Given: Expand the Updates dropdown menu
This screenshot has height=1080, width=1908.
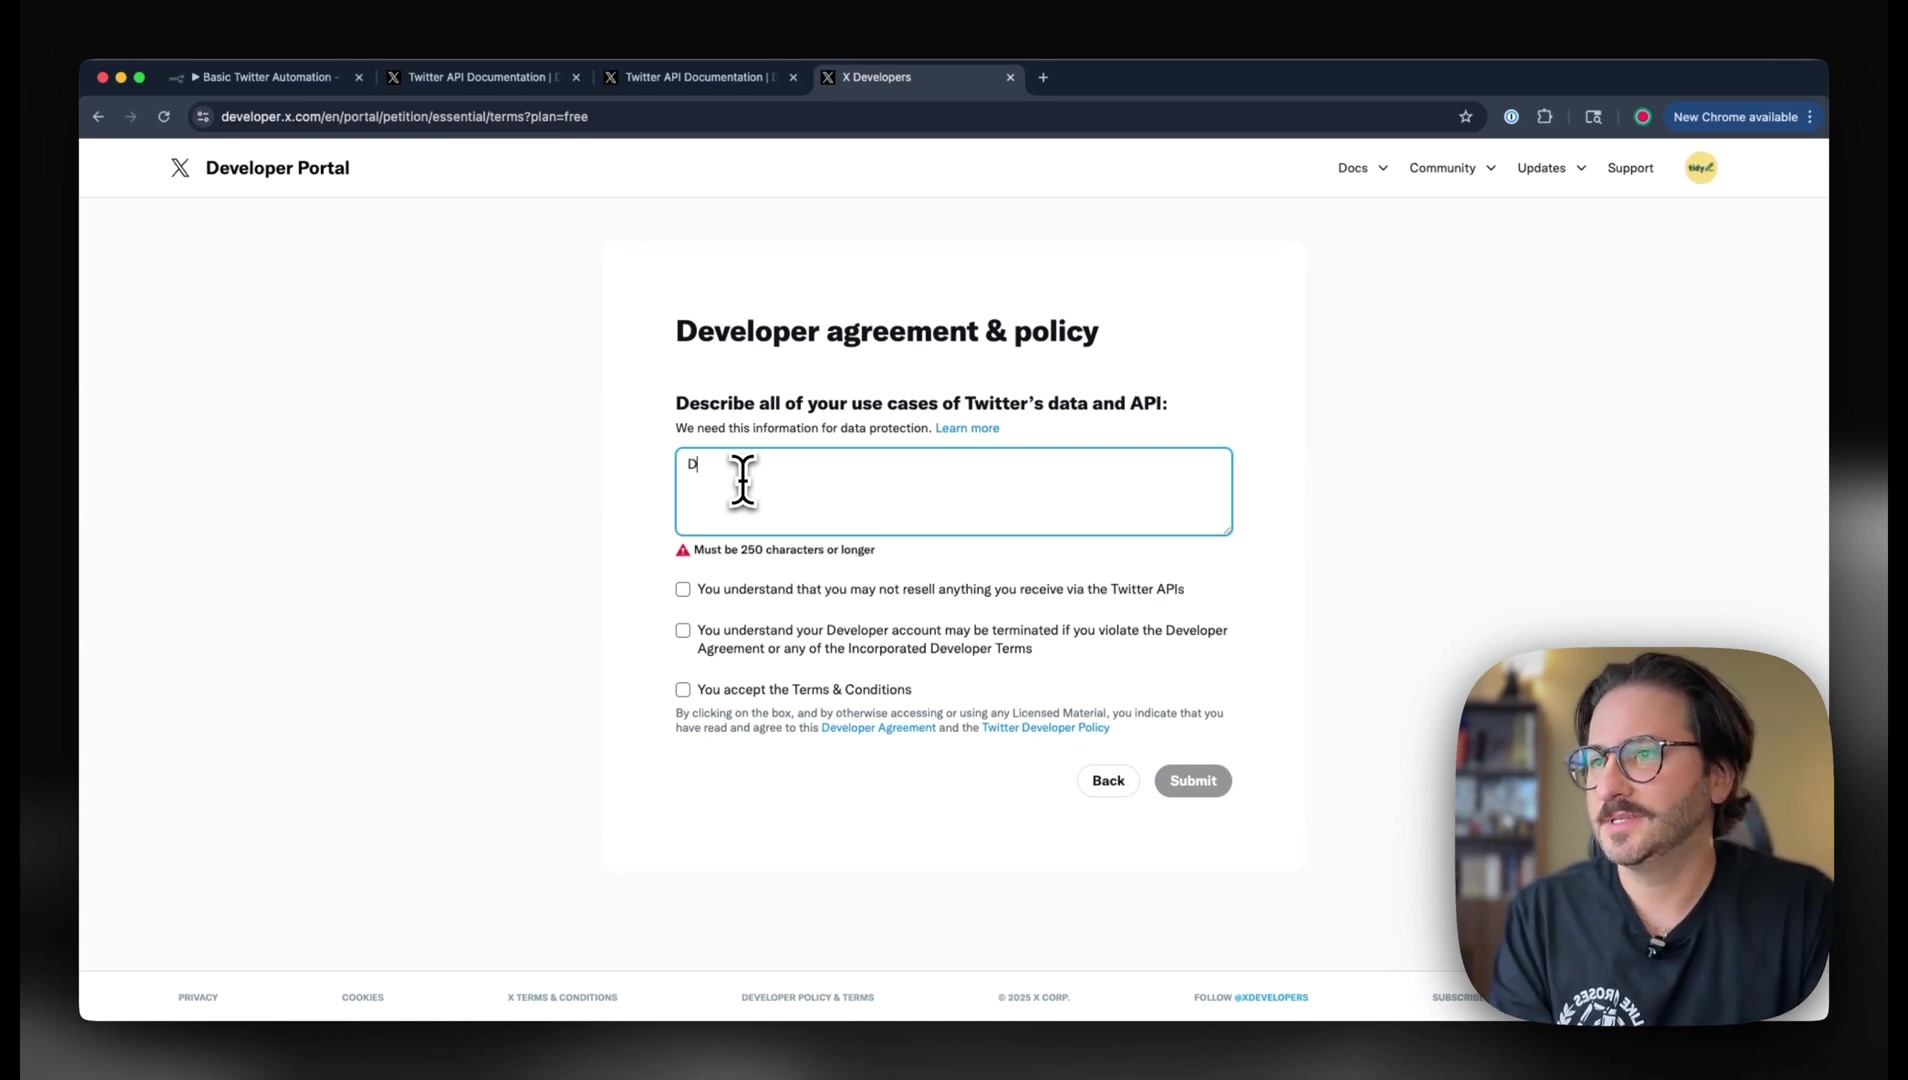Looking at the screenshot, I should pyautogui.click(x=1551, y=168).
